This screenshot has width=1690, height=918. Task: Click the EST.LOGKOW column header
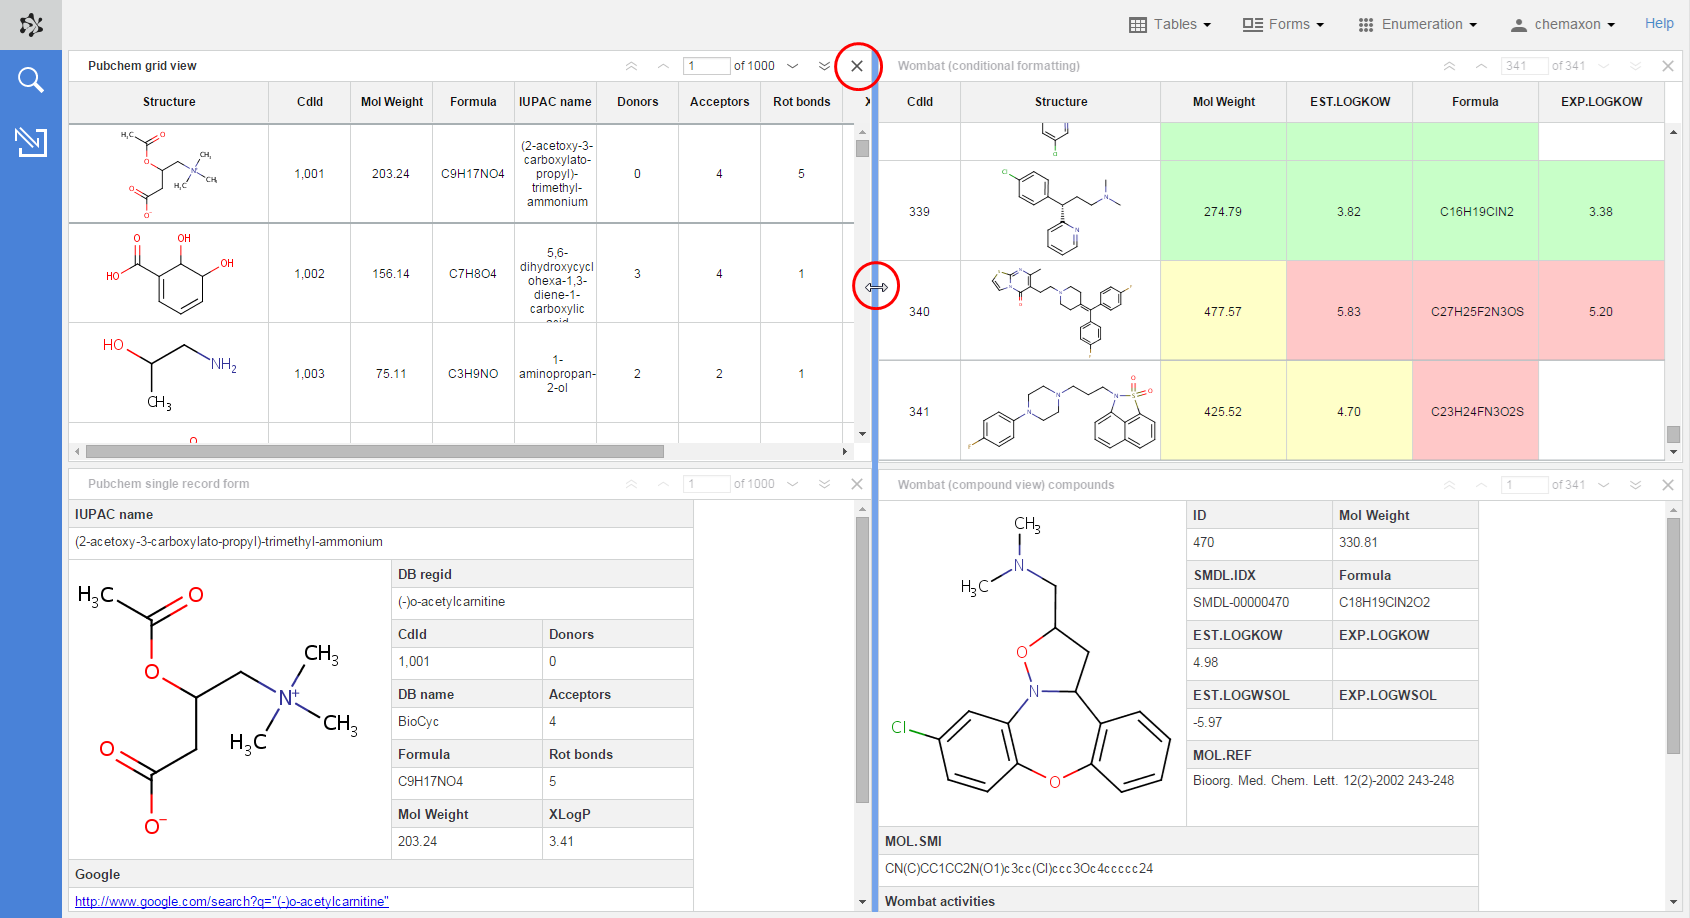click(x=1350, y=102)
